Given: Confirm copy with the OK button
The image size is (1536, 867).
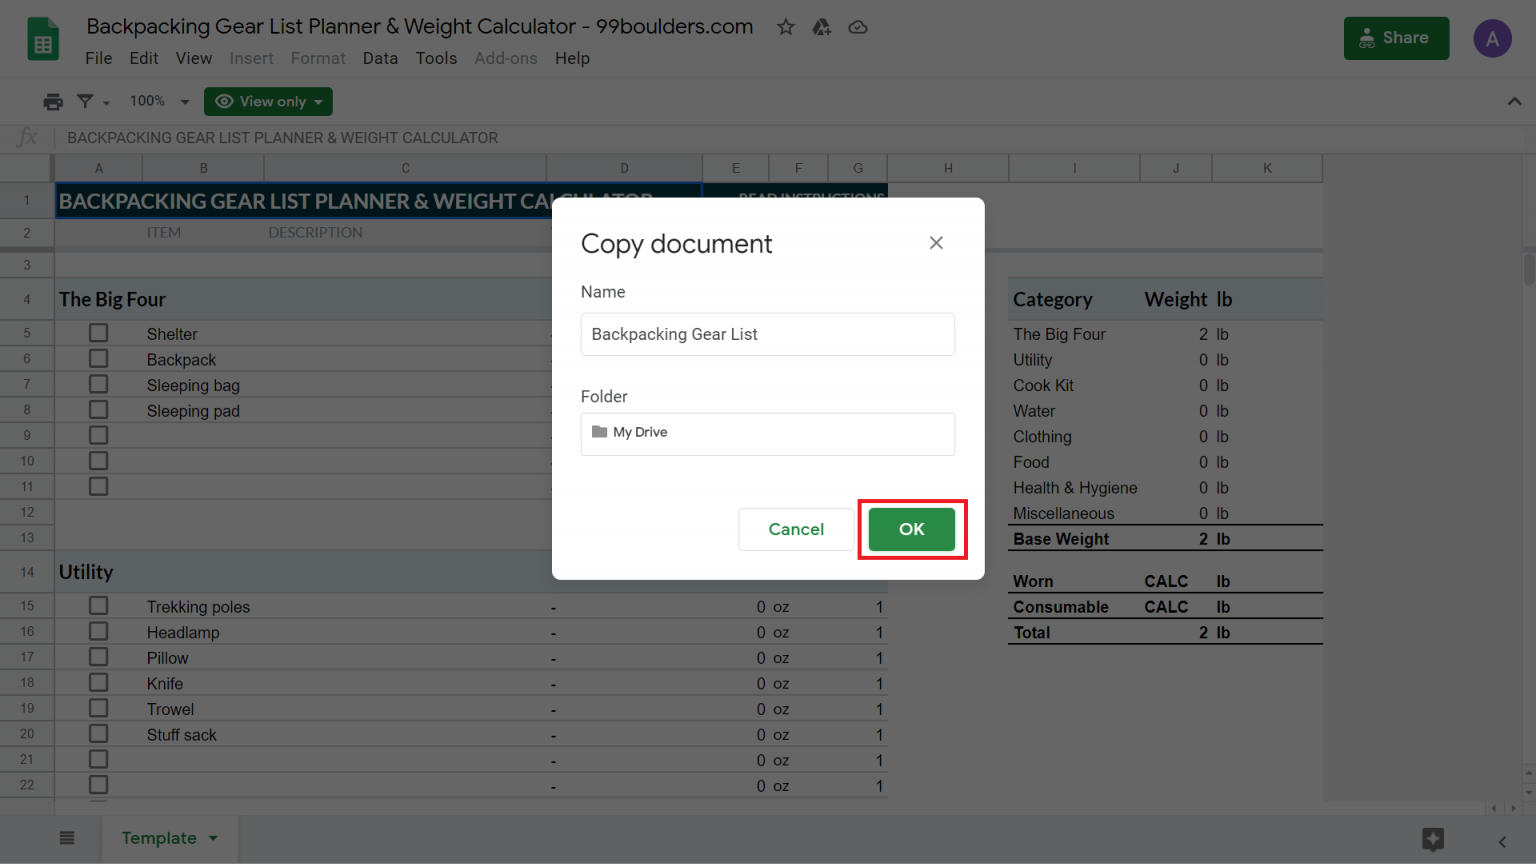Looking at the screenshot, I should point(911,529).
